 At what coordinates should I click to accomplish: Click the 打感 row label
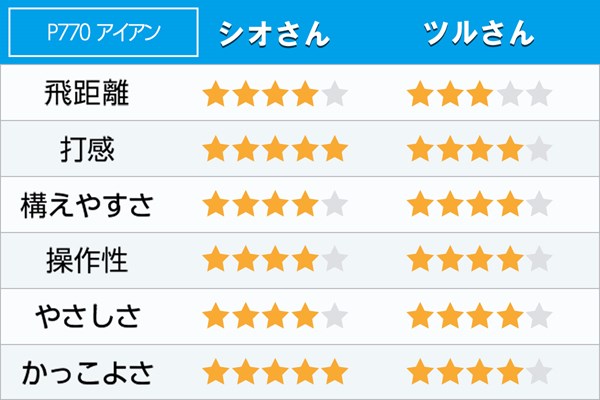(x=87, y=149)
